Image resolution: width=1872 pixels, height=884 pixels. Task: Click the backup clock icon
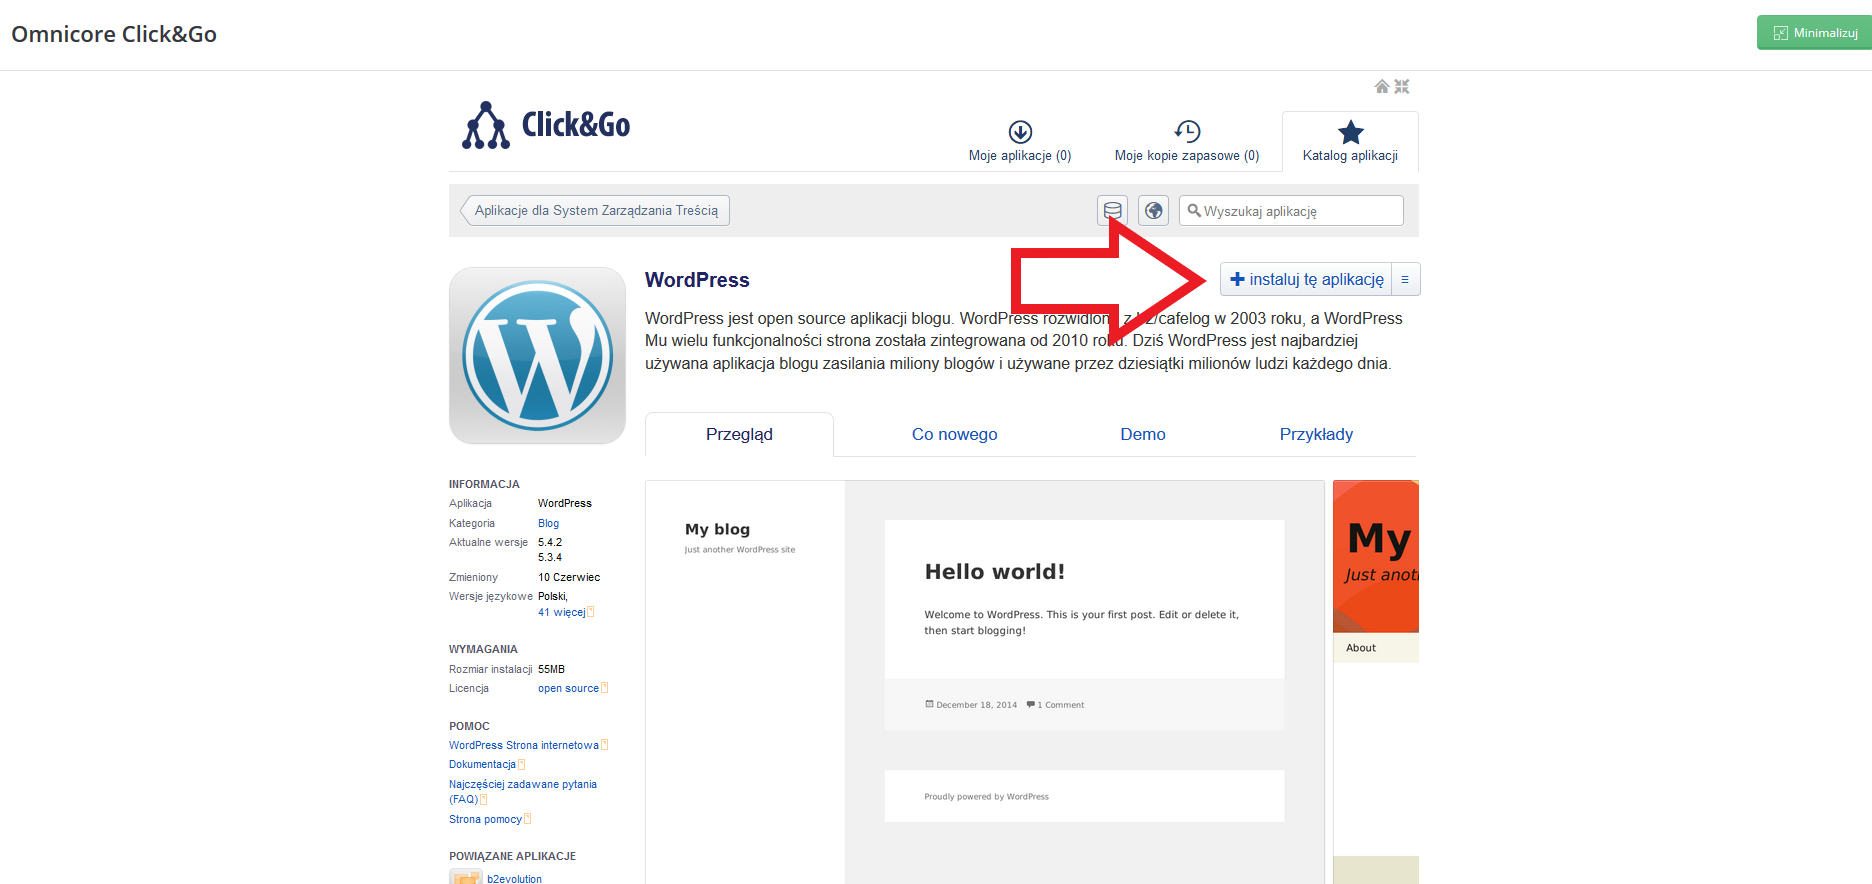[1187, 132]
